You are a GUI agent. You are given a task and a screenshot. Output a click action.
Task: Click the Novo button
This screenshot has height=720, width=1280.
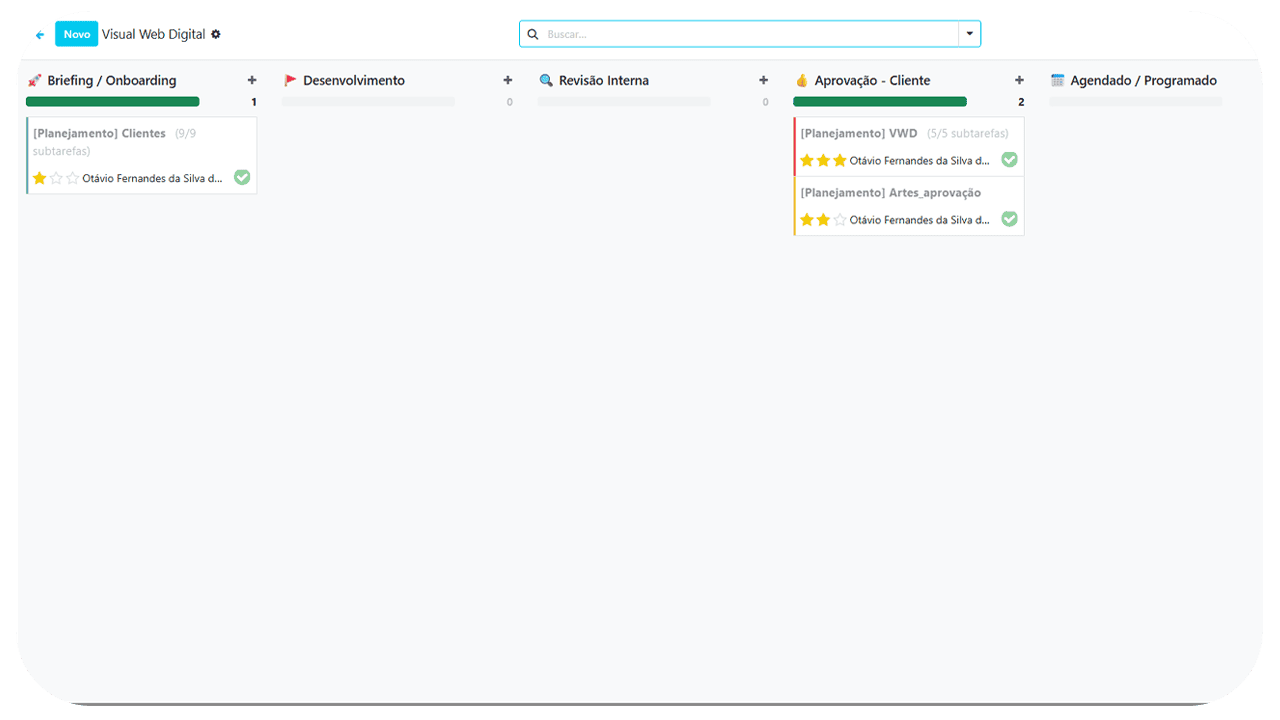click(77, 34)
